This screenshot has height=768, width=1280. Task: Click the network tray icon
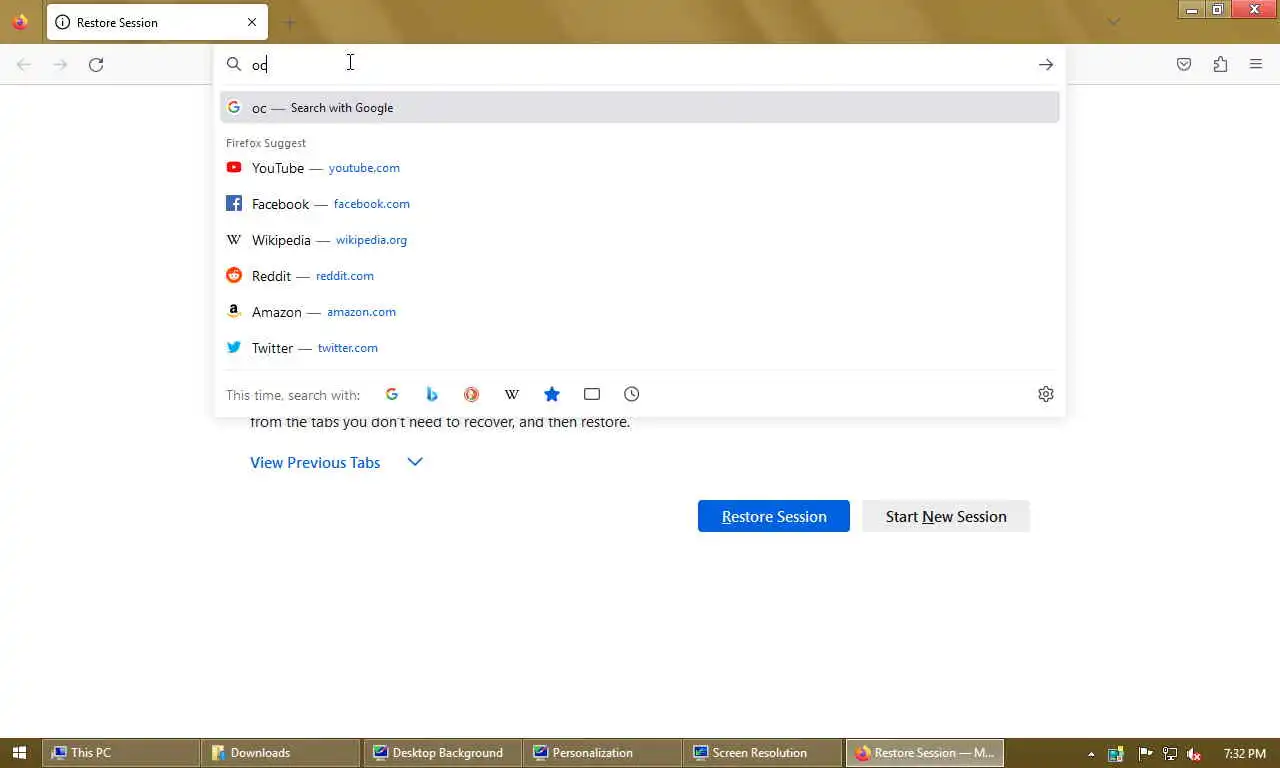(1169, 754)
